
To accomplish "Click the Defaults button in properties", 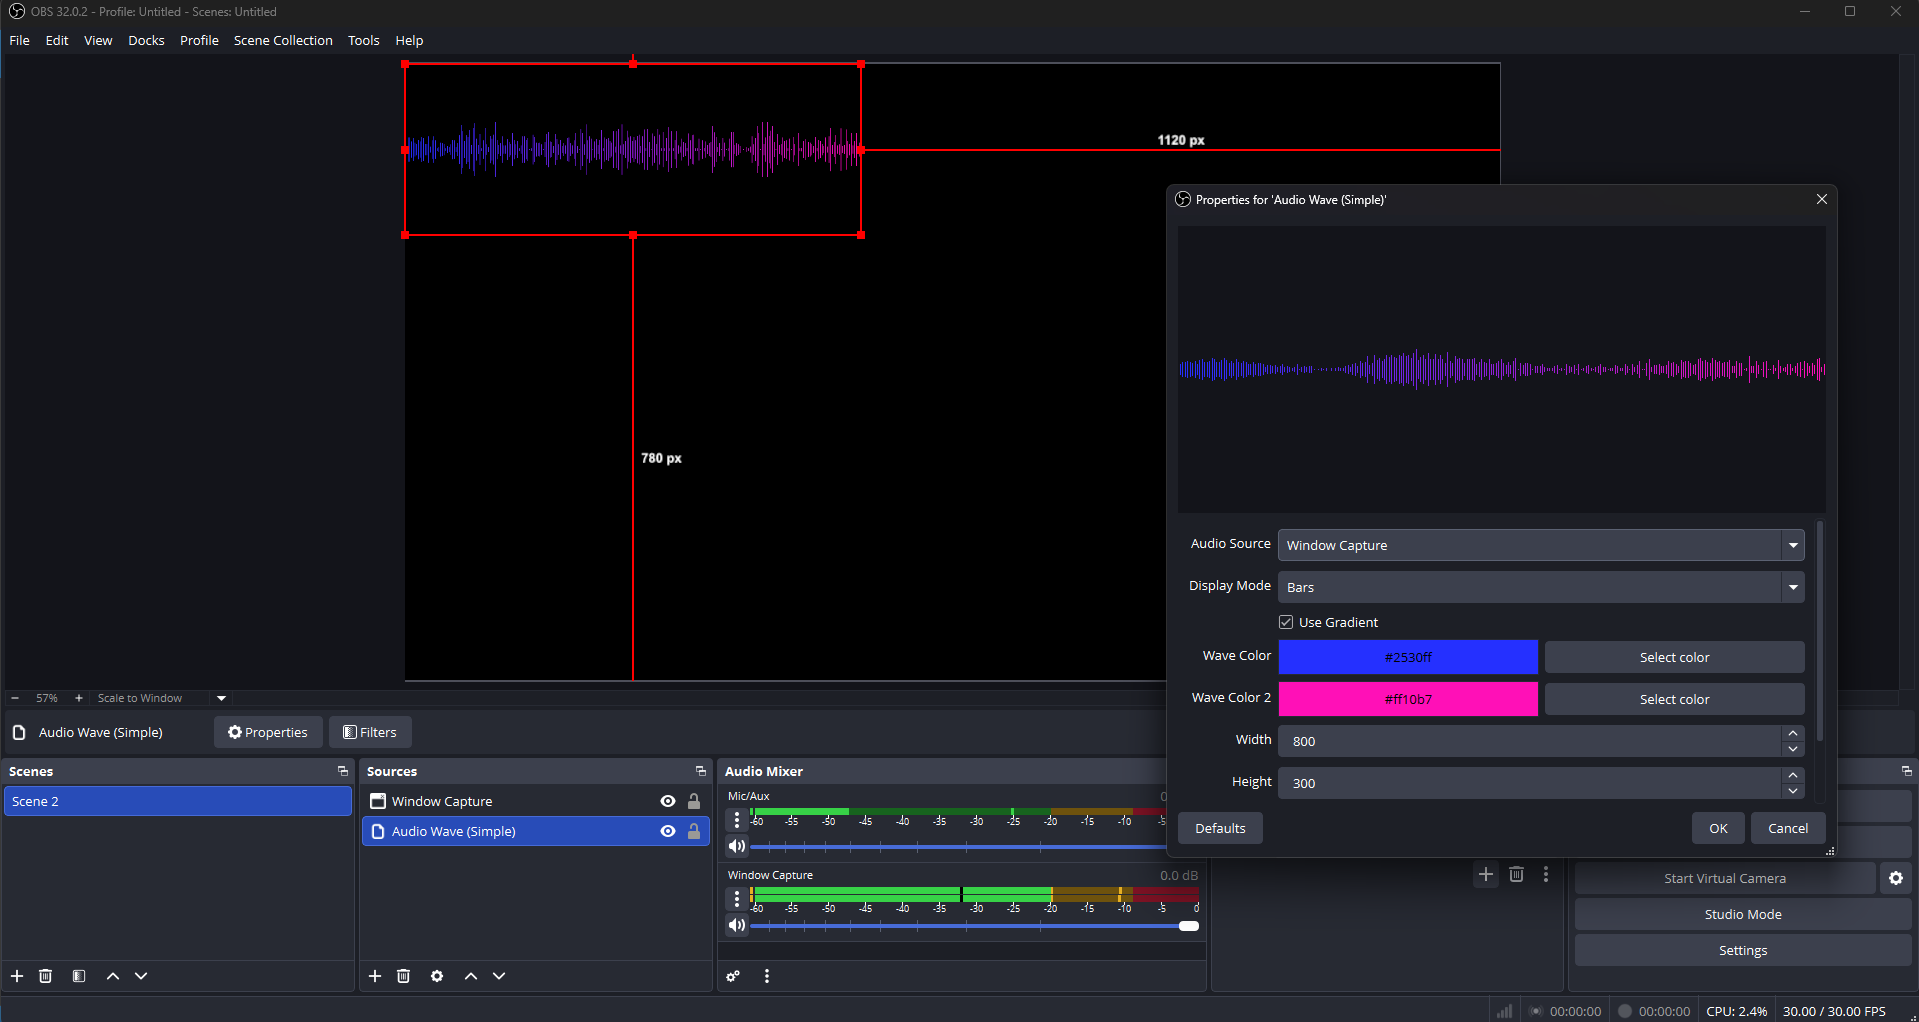I will click(1219, 828).
